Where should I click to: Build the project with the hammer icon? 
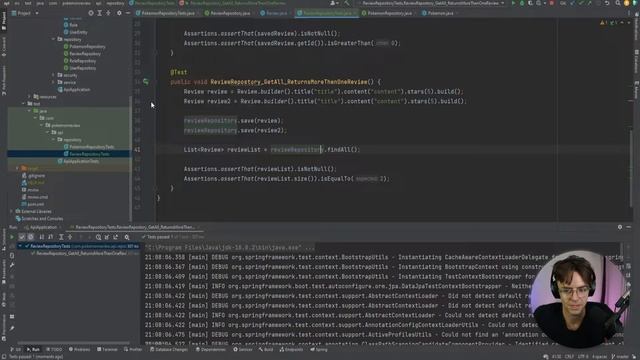(x=347, y=3)
